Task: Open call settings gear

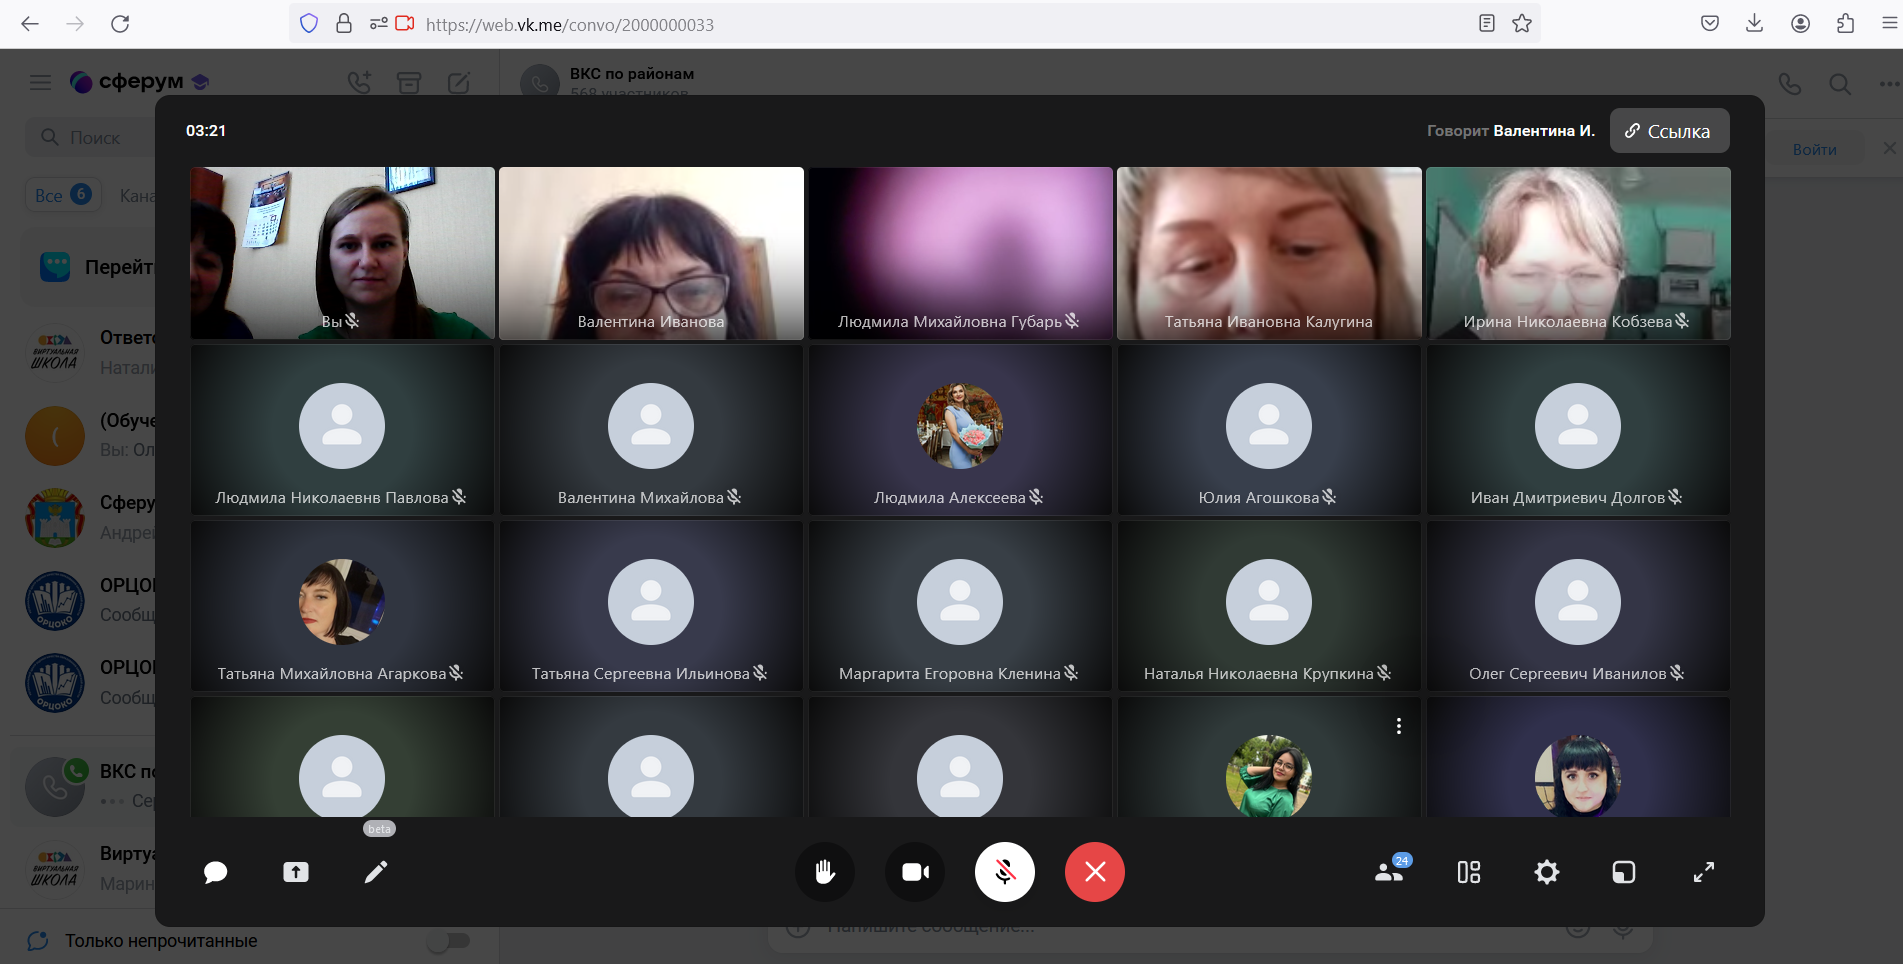Action: 1546,872
